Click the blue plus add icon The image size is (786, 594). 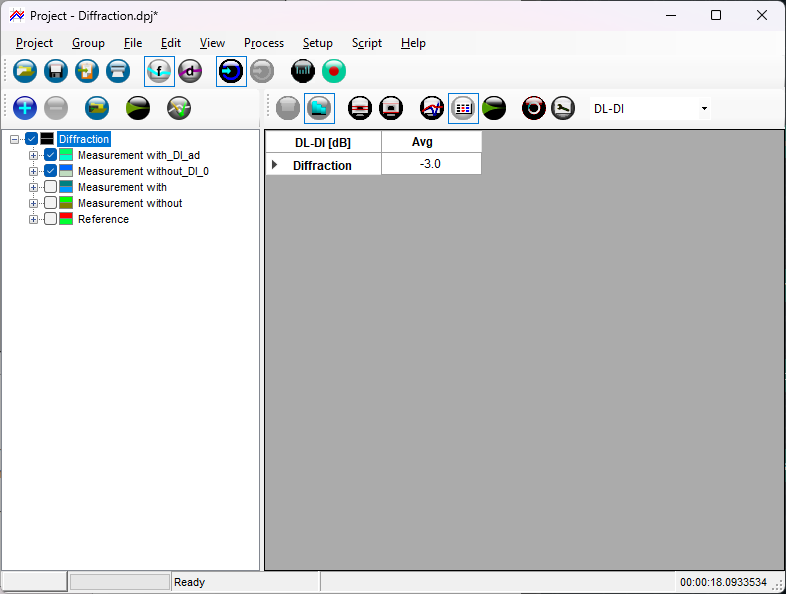(25, 108)
